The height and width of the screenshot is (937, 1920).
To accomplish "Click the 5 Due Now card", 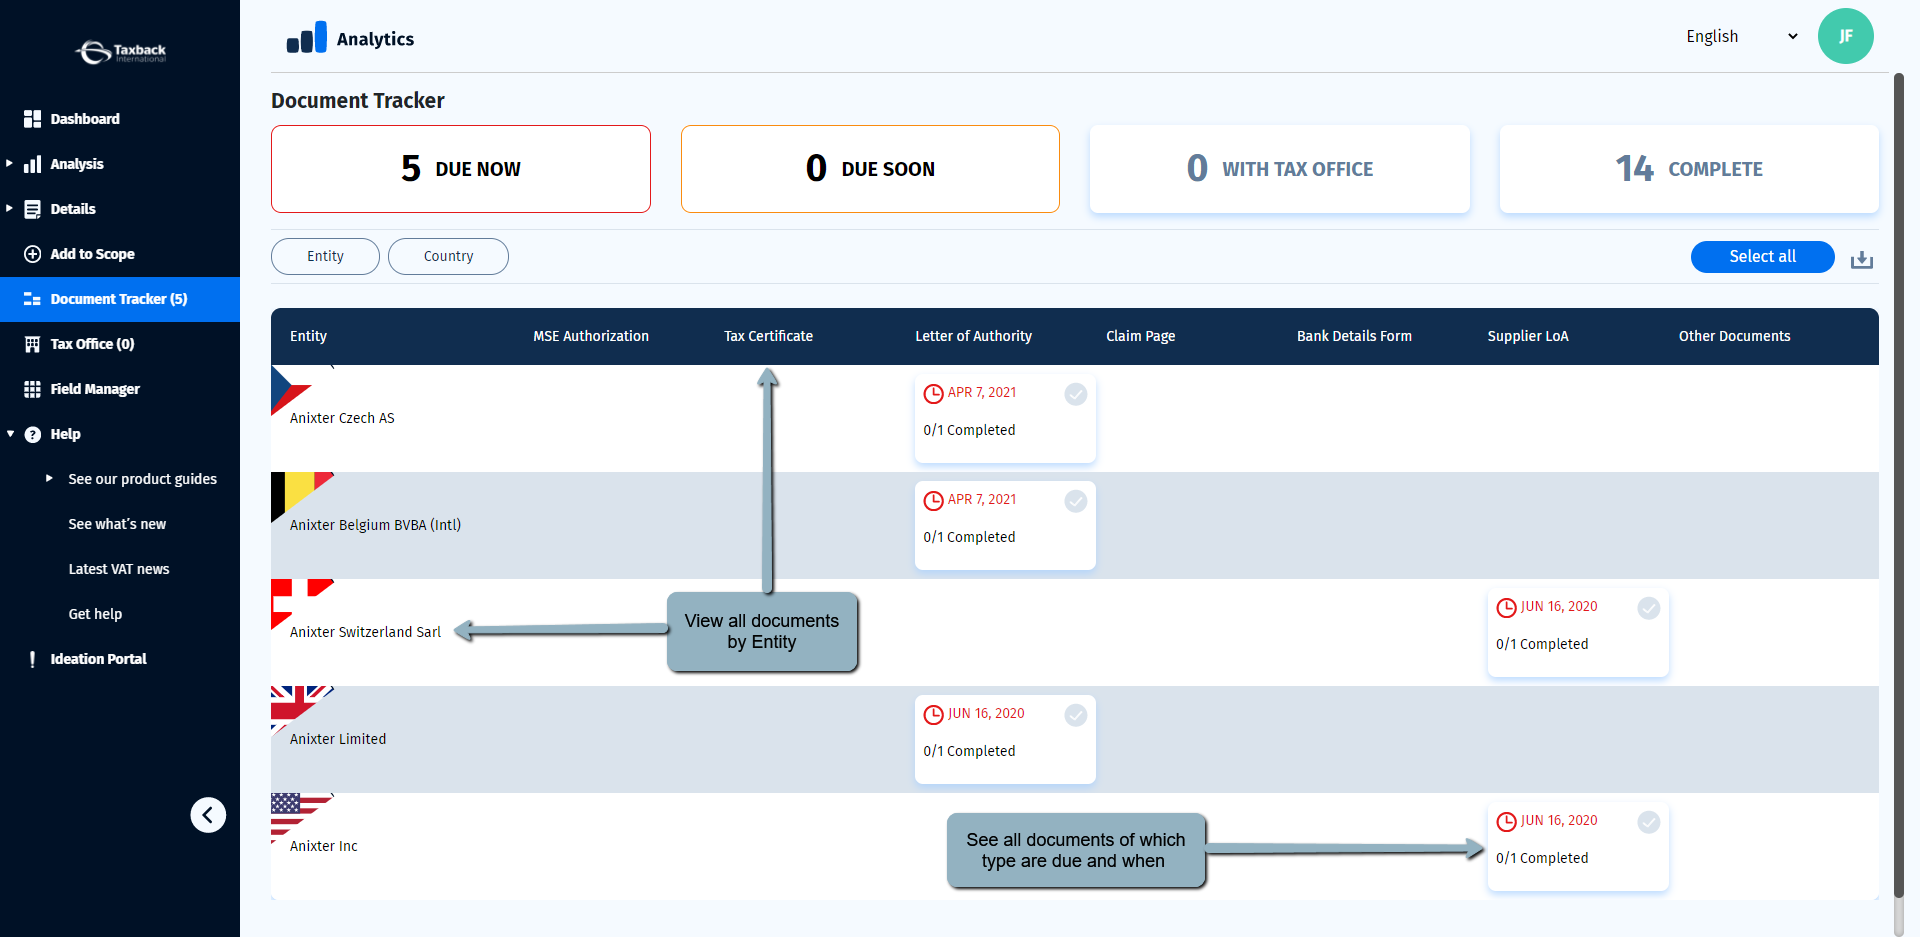I will (461, 169).
